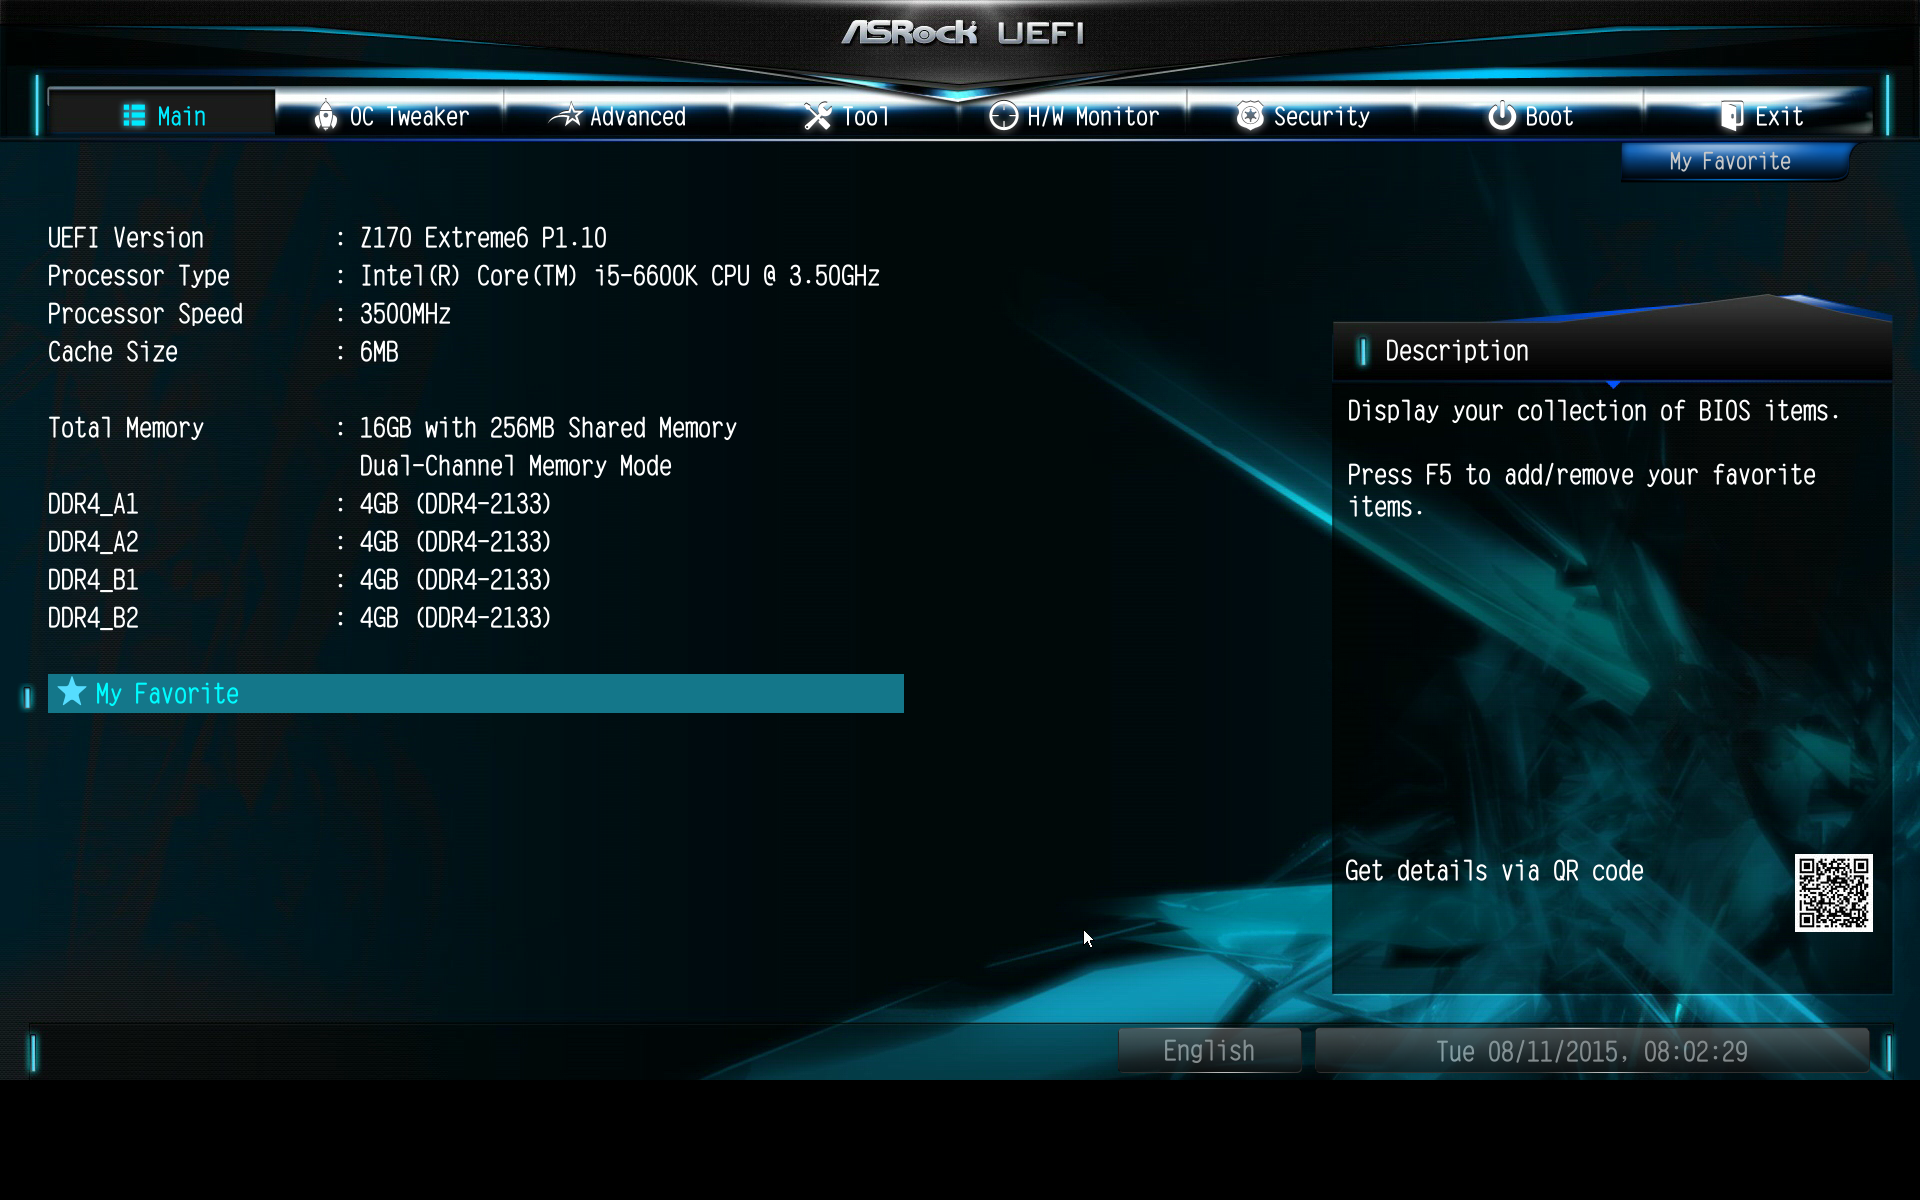Click the Press F5 to add/remove text
Viewport: 1920px width, 1200px height.
coord(1581,490)
